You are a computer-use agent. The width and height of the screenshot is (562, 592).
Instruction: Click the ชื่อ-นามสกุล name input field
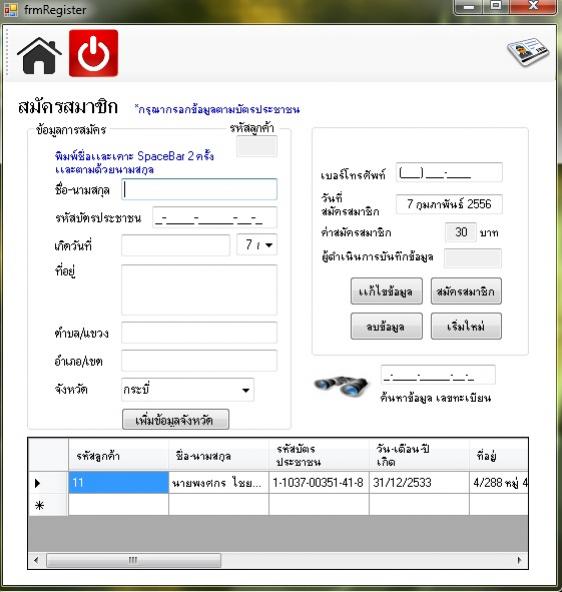click(199, 189)
